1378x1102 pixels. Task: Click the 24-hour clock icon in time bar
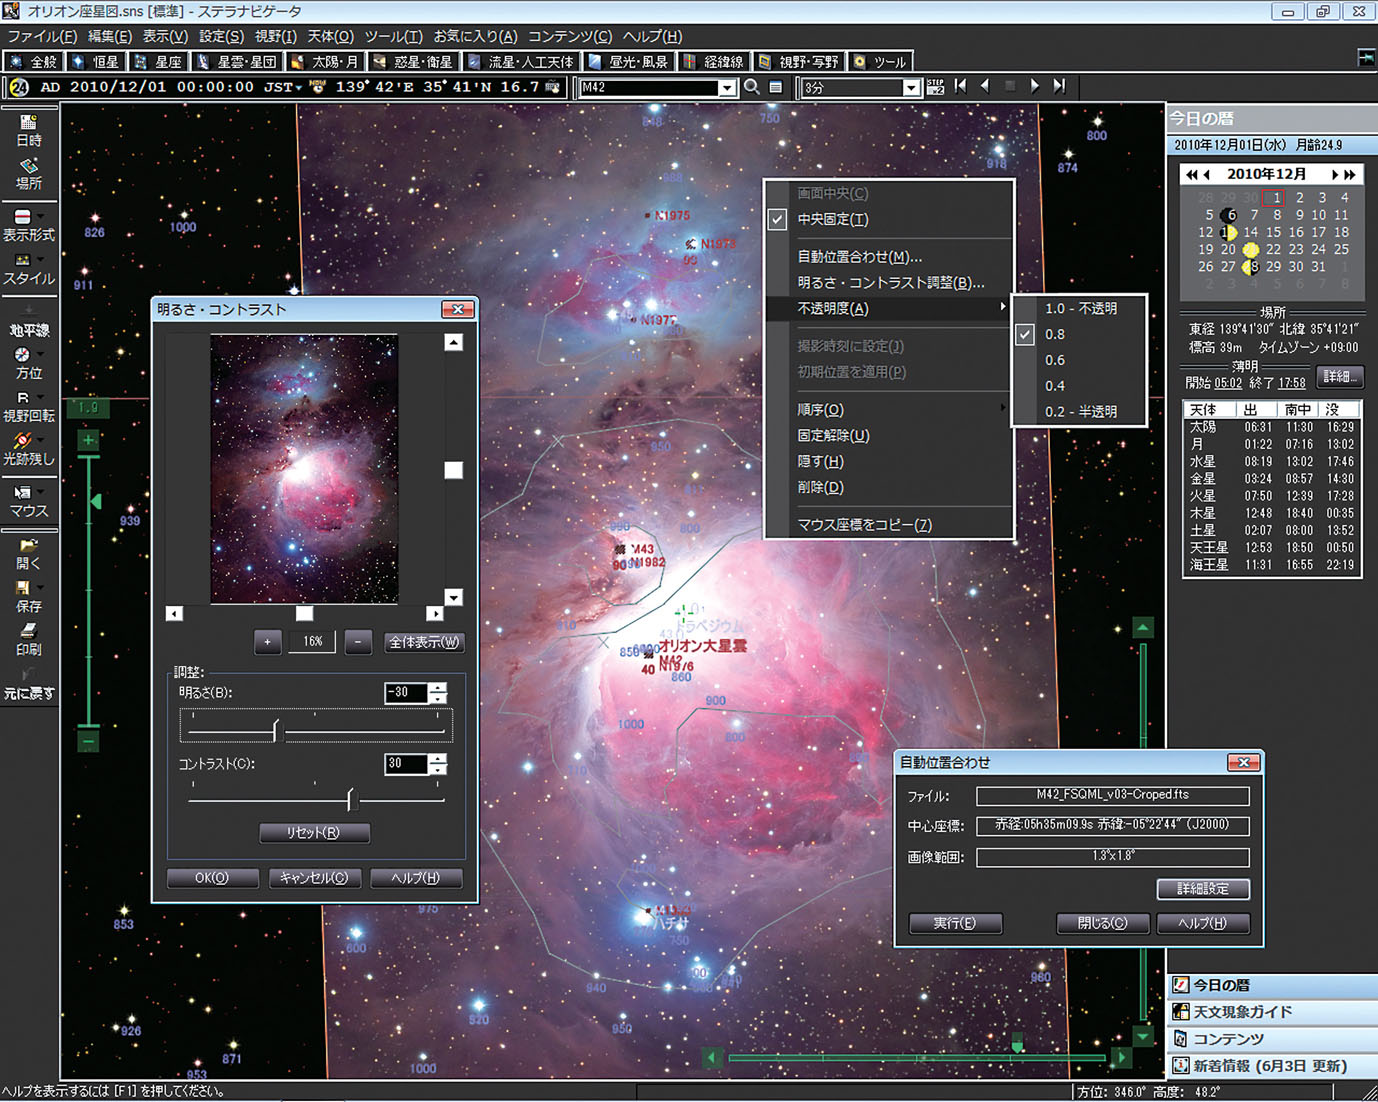click(19, 87)
